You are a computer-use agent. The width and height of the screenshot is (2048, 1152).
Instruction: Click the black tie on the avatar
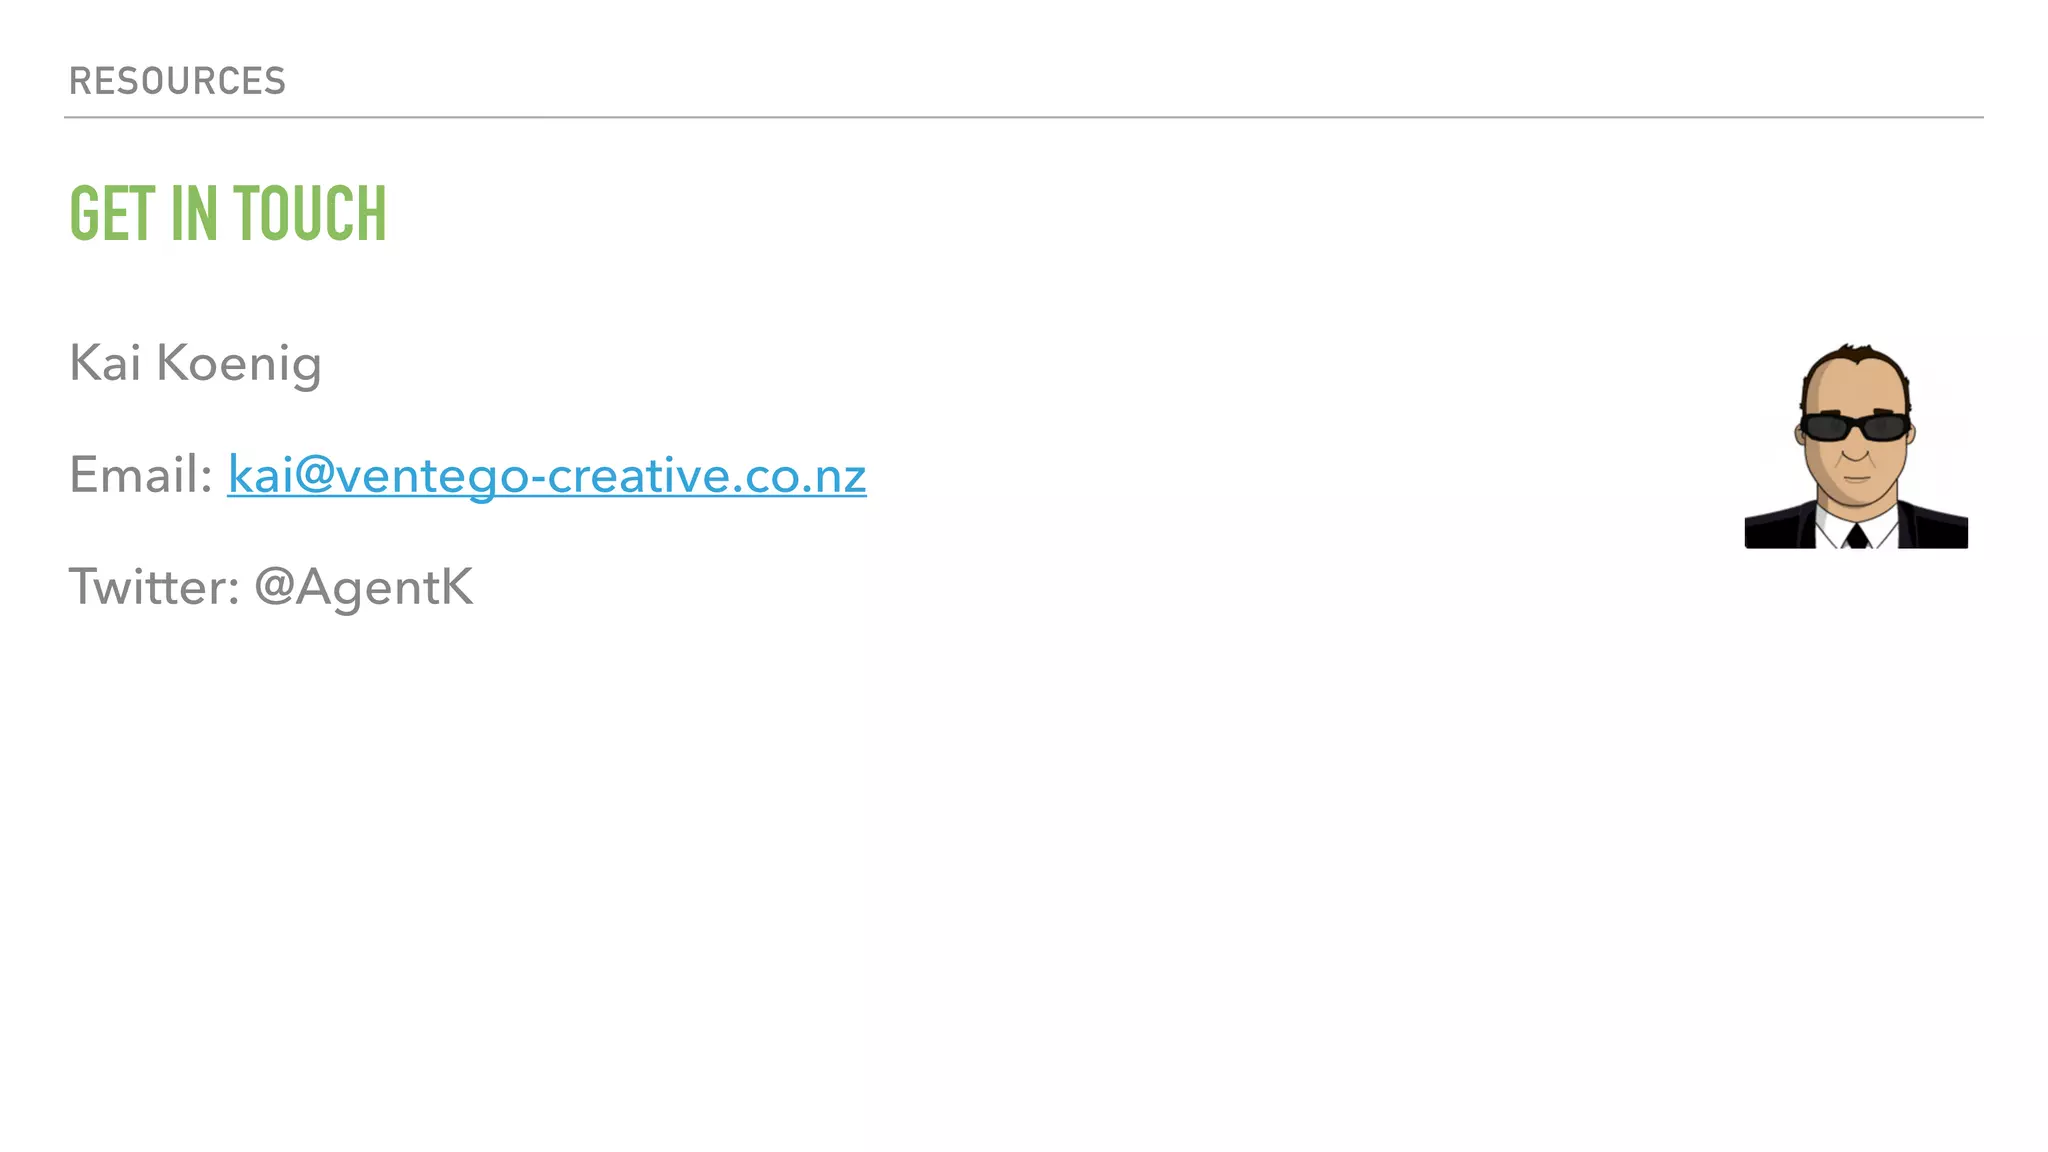[1857, 536]
